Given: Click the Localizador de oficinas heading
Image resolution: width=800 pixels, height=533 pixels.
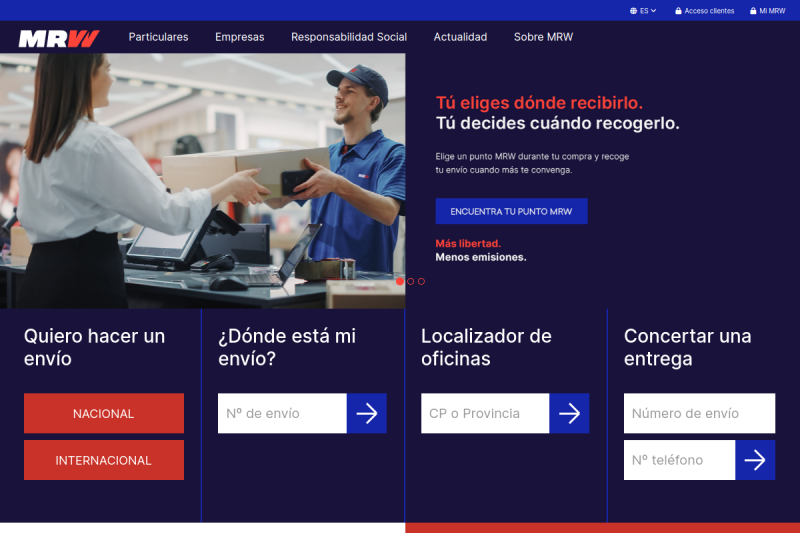Looking at the screenshot, I should tap(486, 347).
